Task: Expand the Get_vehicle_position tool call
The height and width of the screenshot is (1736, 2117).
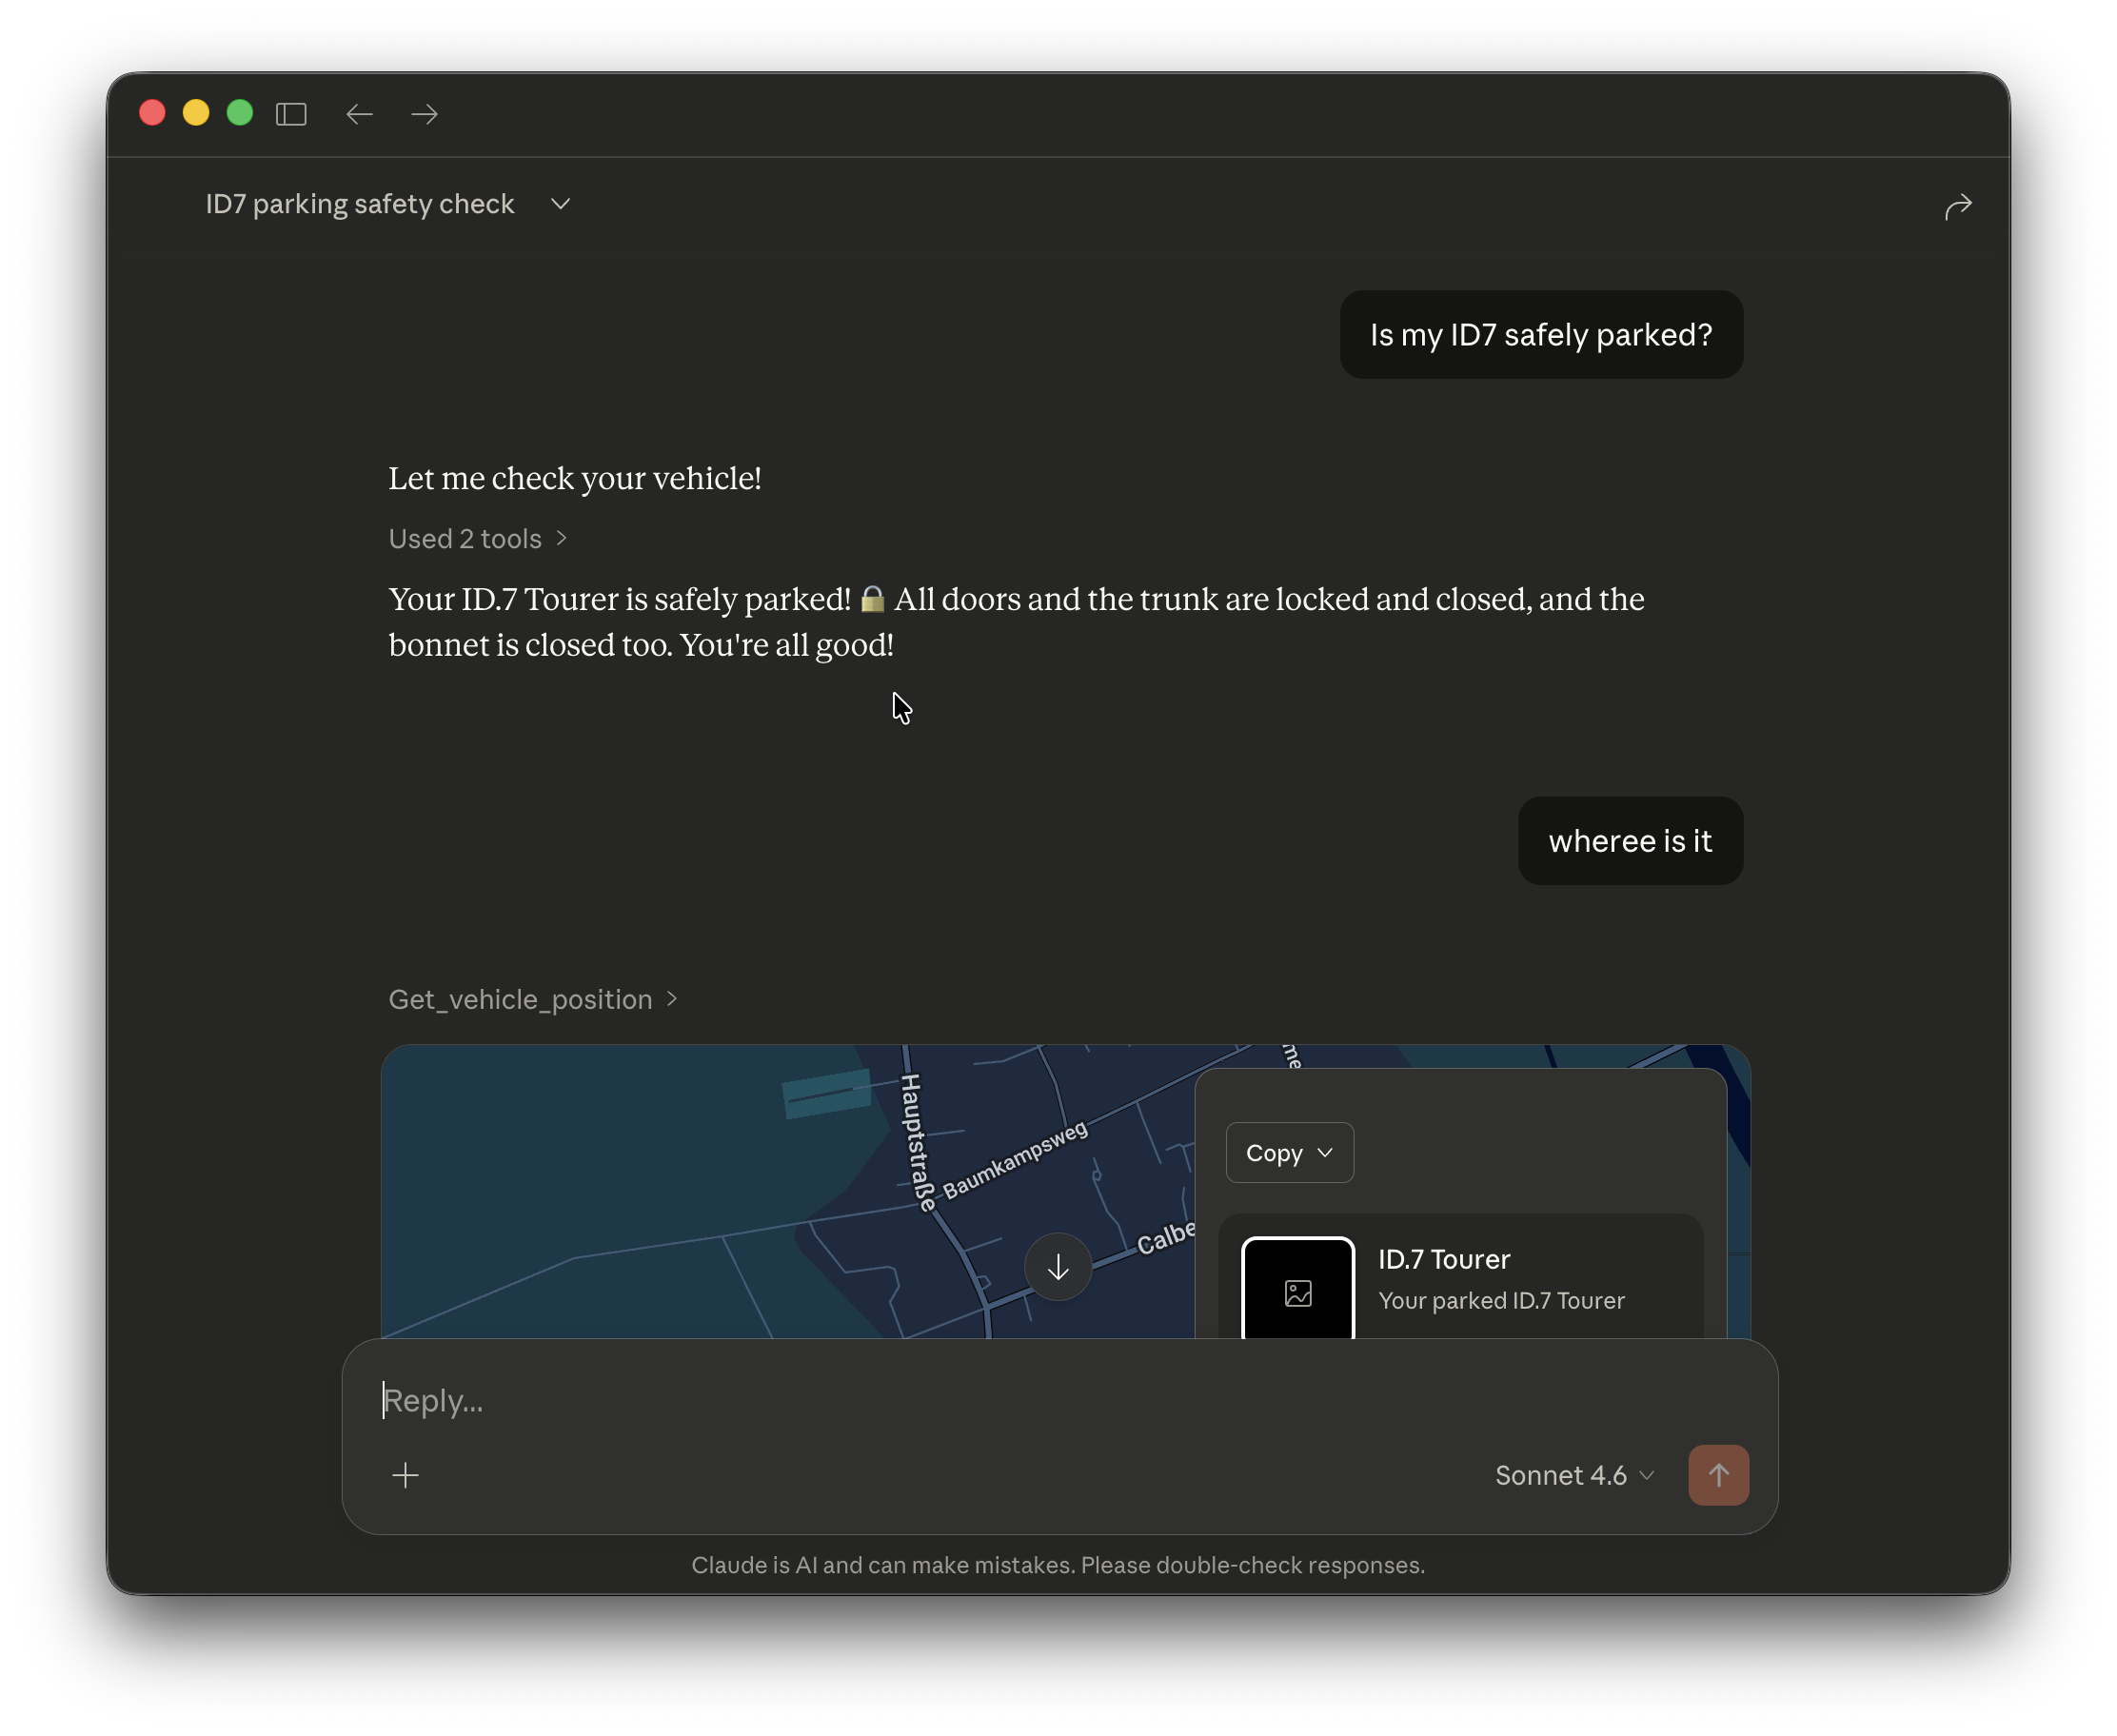Action: click(533, 999)
